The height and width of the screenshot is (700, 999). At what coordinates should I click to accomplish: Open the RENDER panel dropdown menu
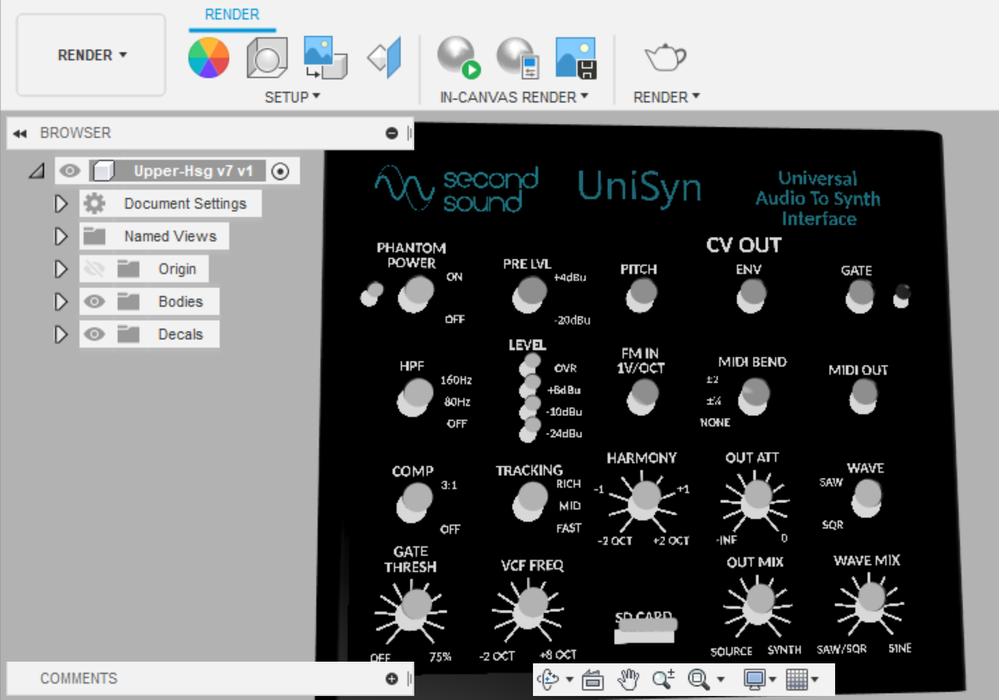[x=666, y=97]
